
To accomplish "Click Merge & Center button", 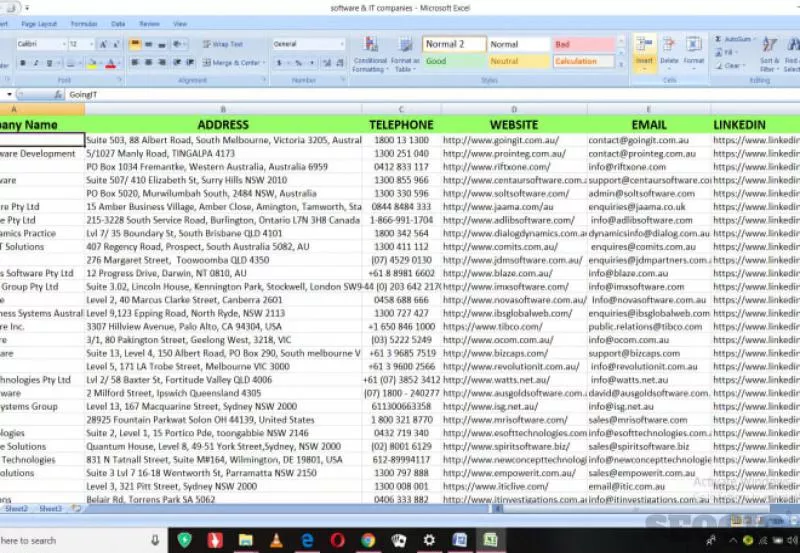I will [x=234, y=62].
